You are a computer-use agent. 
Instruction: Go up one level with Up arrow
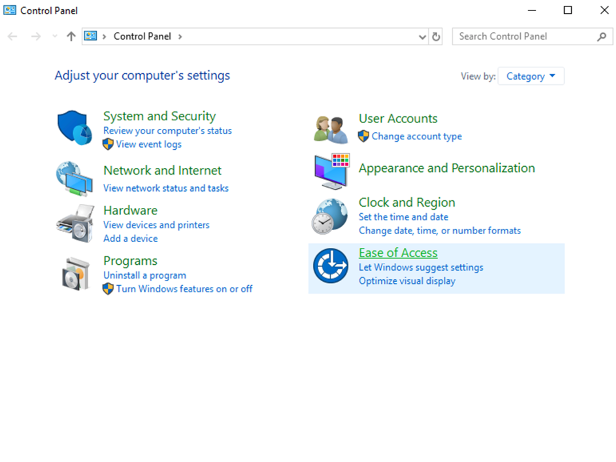71,37
